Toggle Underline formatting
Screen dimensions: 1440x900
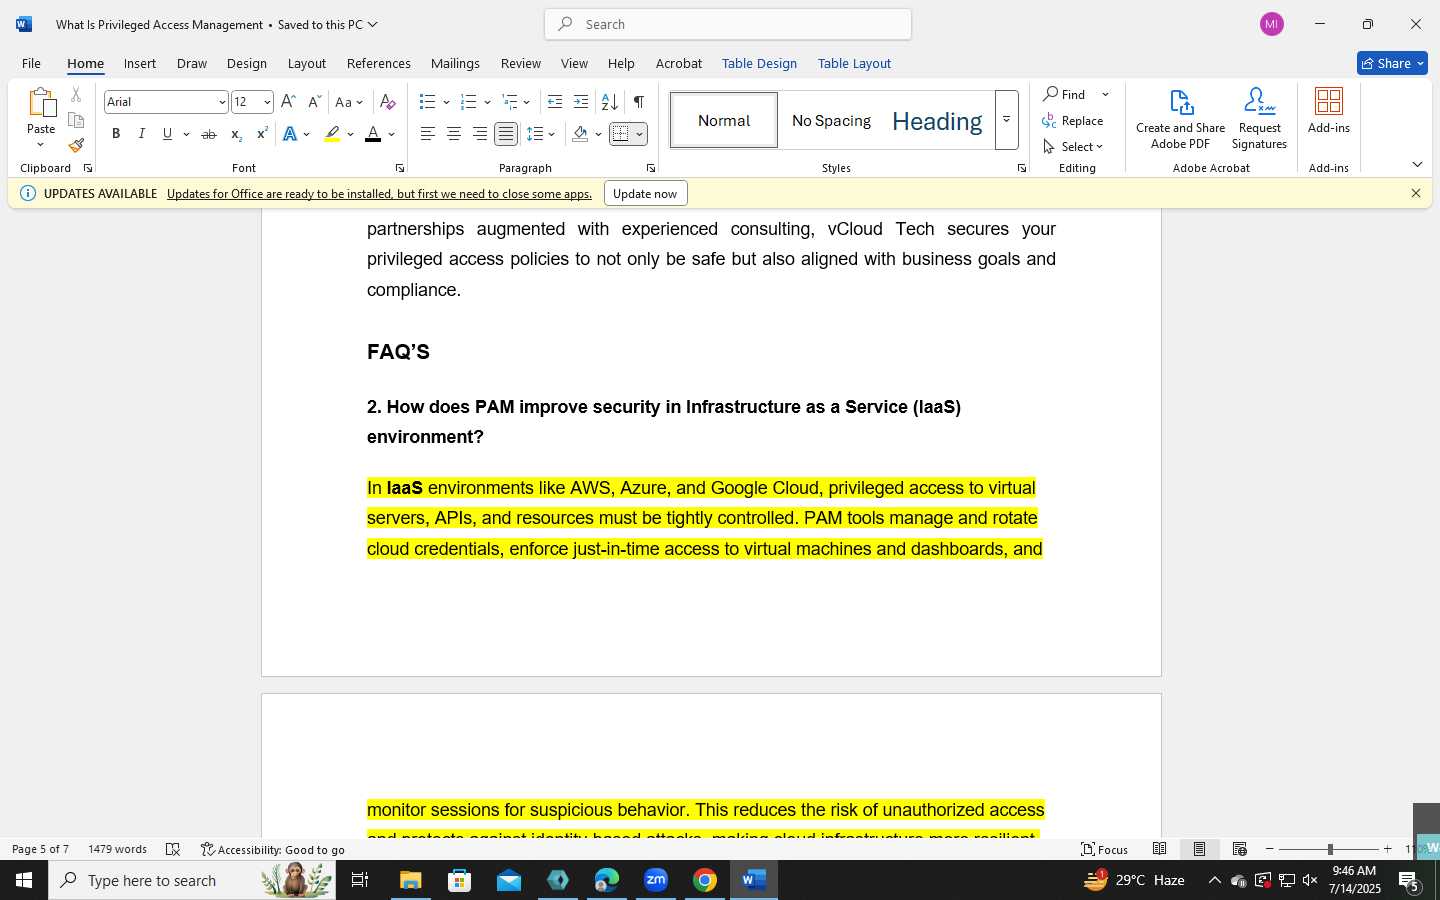(167, 134)
